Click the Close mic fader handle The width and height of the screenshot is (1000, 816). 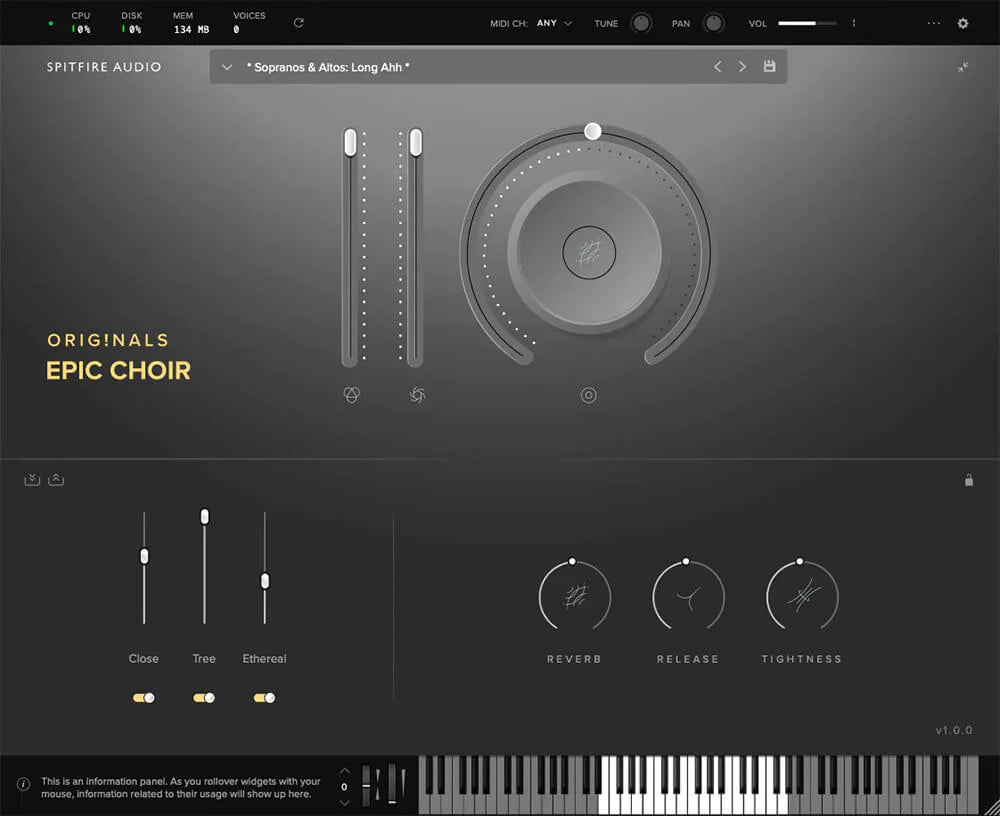144,556
